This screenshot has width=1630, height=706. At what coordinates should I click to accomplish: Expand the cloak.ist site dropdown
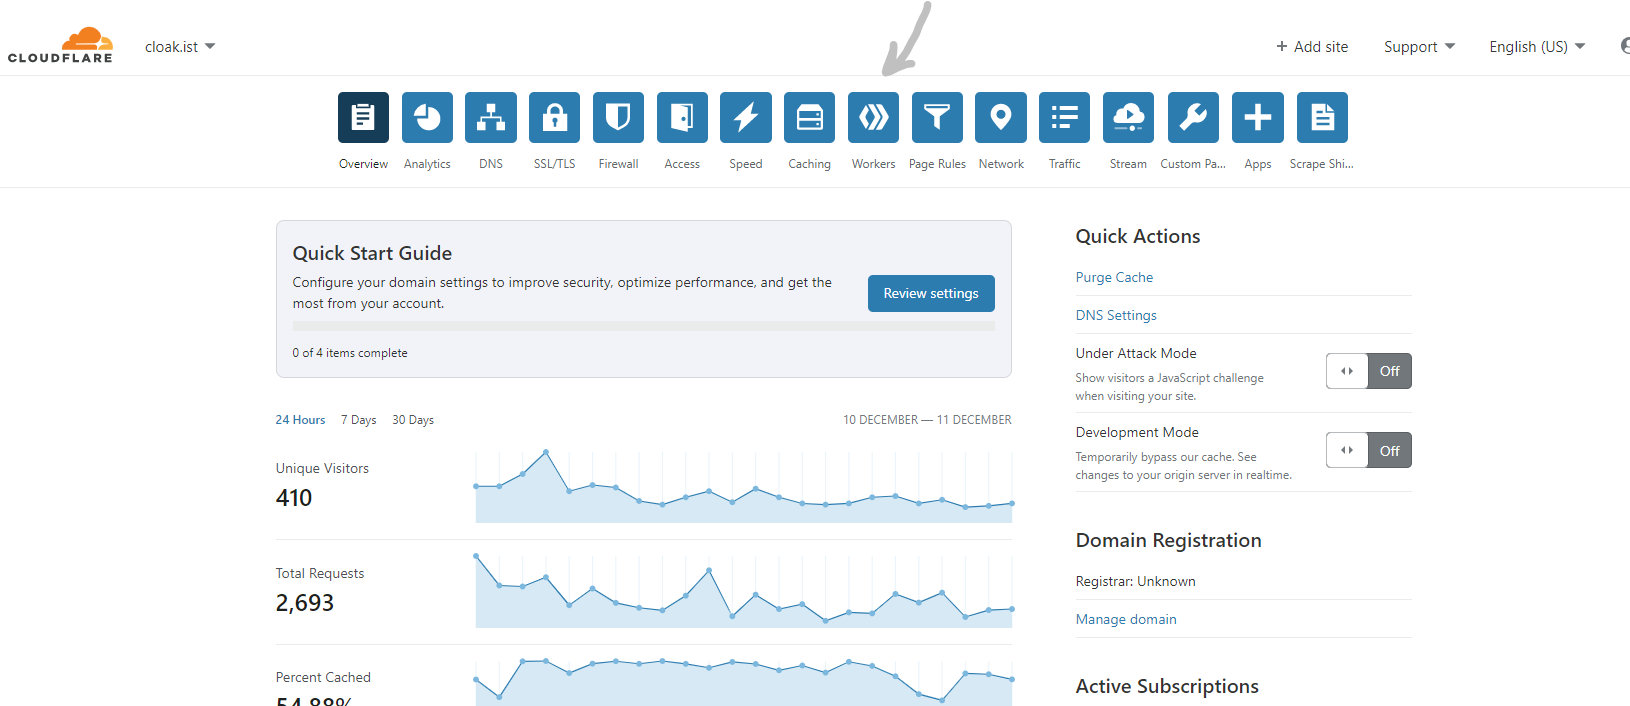tap(180, 47)
